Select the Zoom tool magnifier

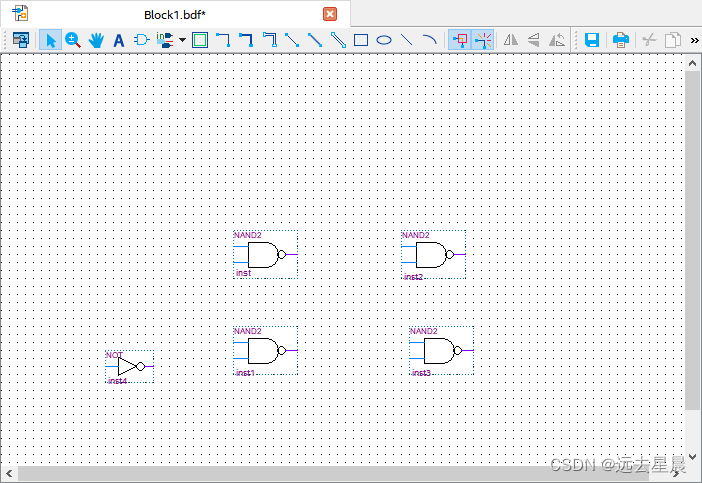coord(73,40)
